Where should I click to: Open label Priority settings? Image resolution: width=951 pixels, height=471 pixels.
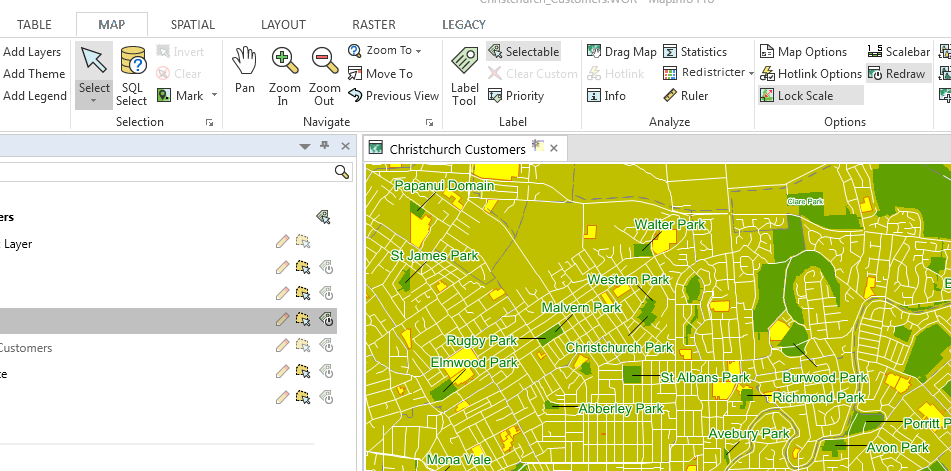coord(516,96)
